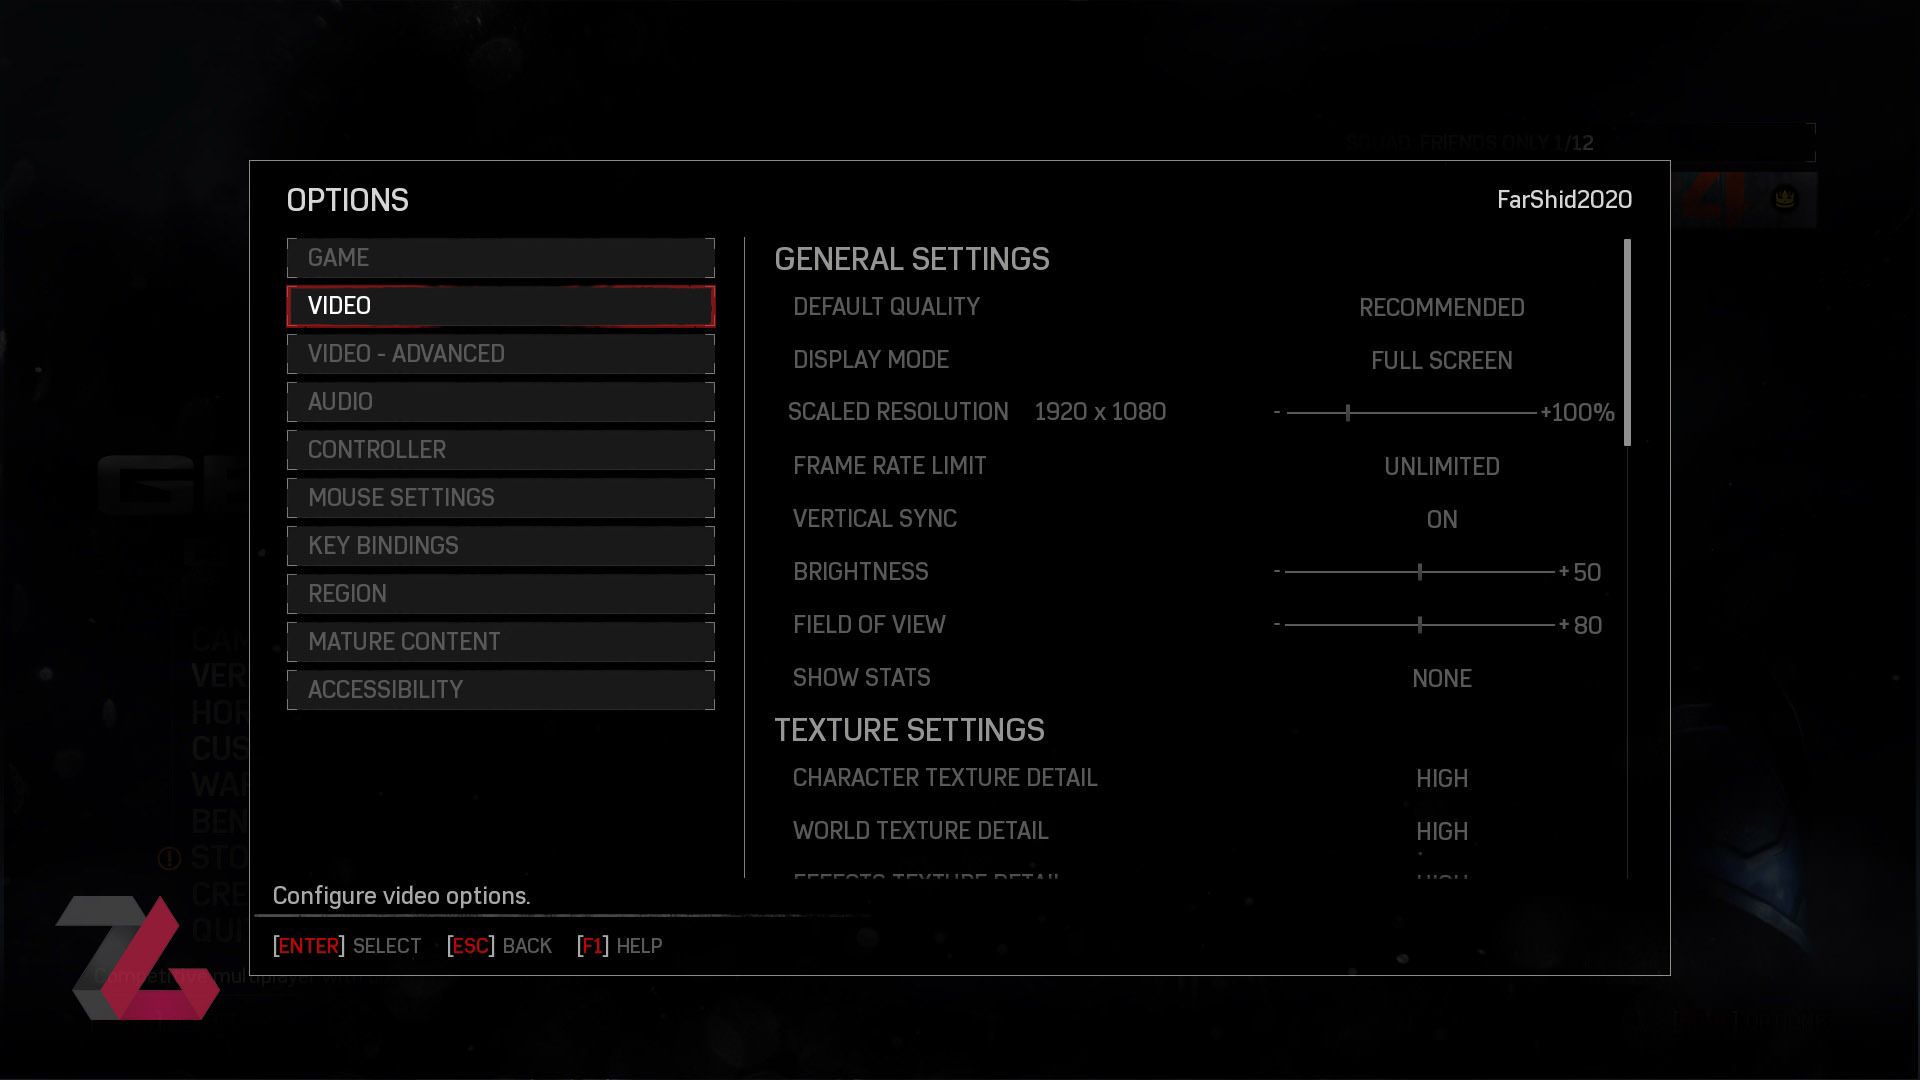Open MOUSE SETTINGS configuration panel
This screenshot has height=1080, width=1920.
click(501, 497)
